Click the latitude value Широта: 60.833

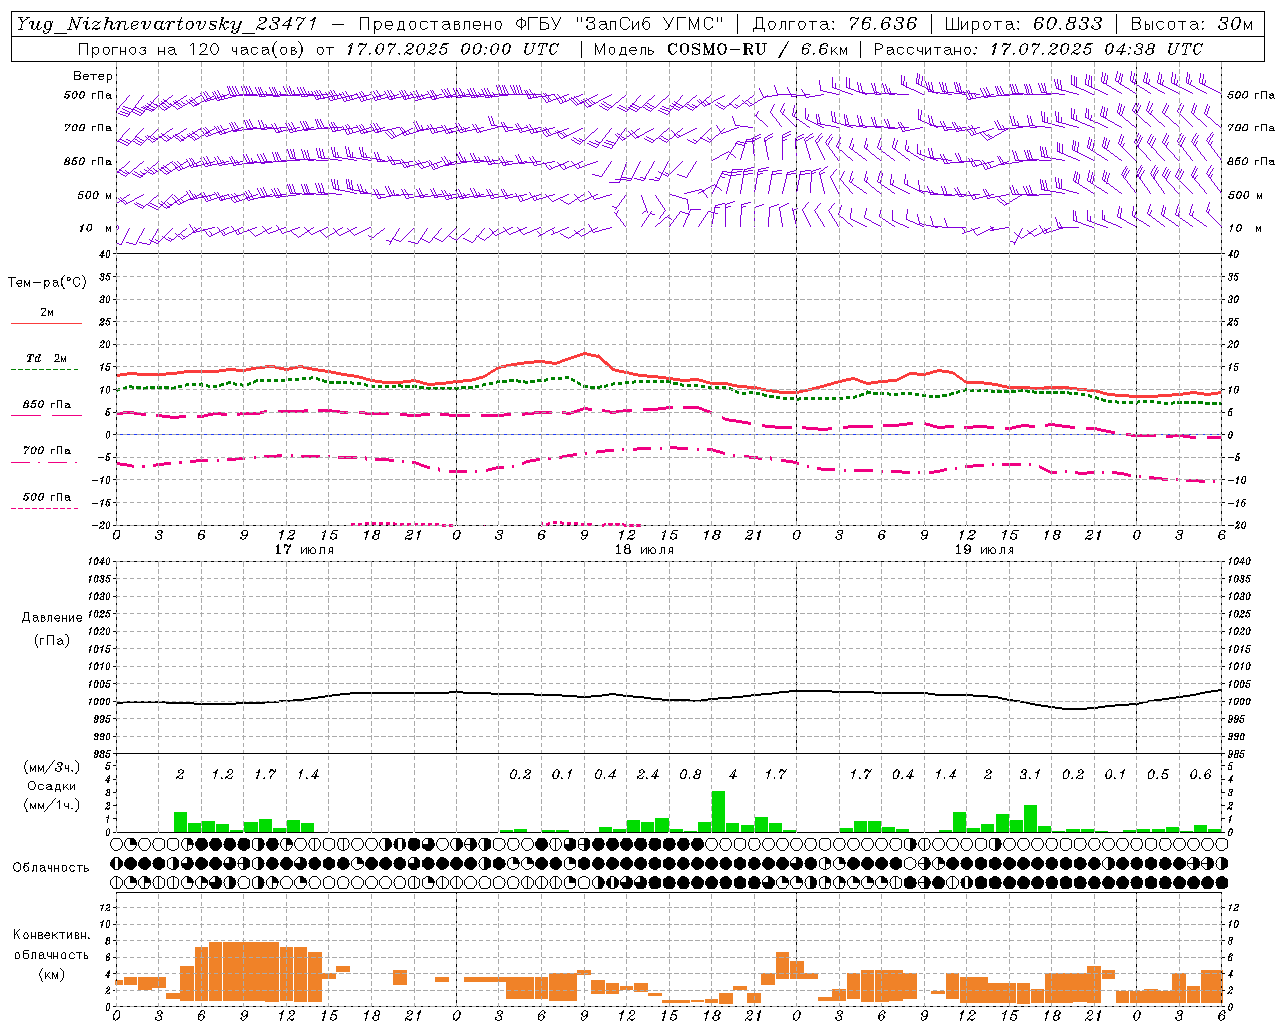(1023, 24)
